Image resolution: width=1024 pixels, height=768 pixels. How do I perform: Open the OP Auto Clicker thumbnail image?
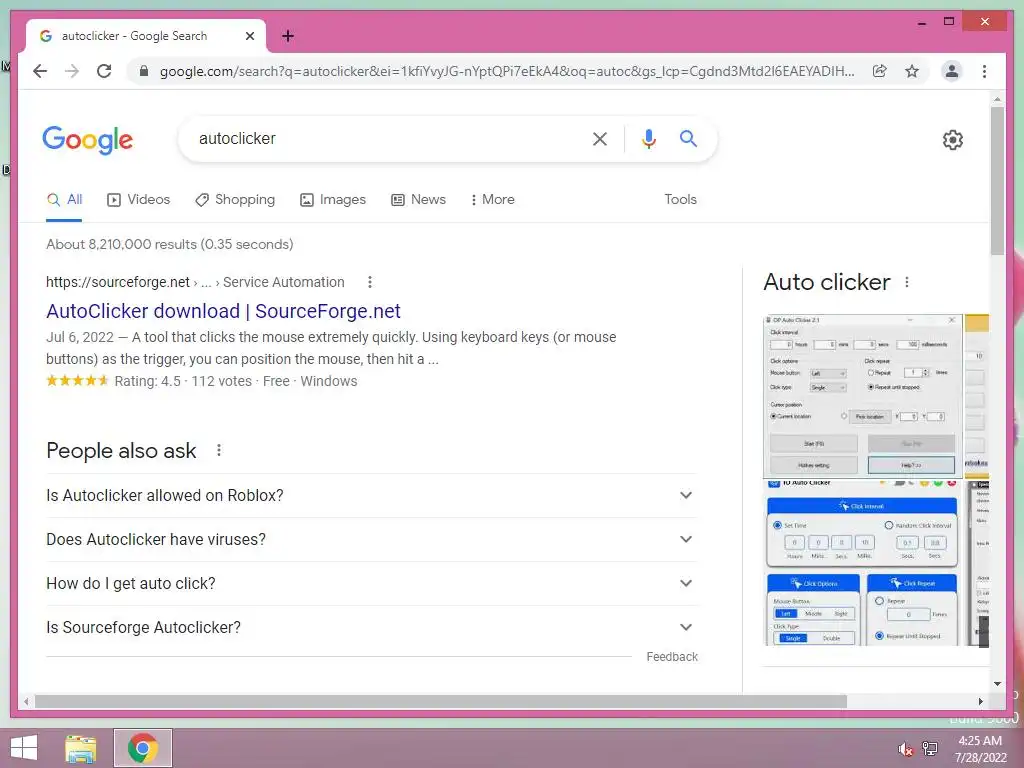point(863,396)
